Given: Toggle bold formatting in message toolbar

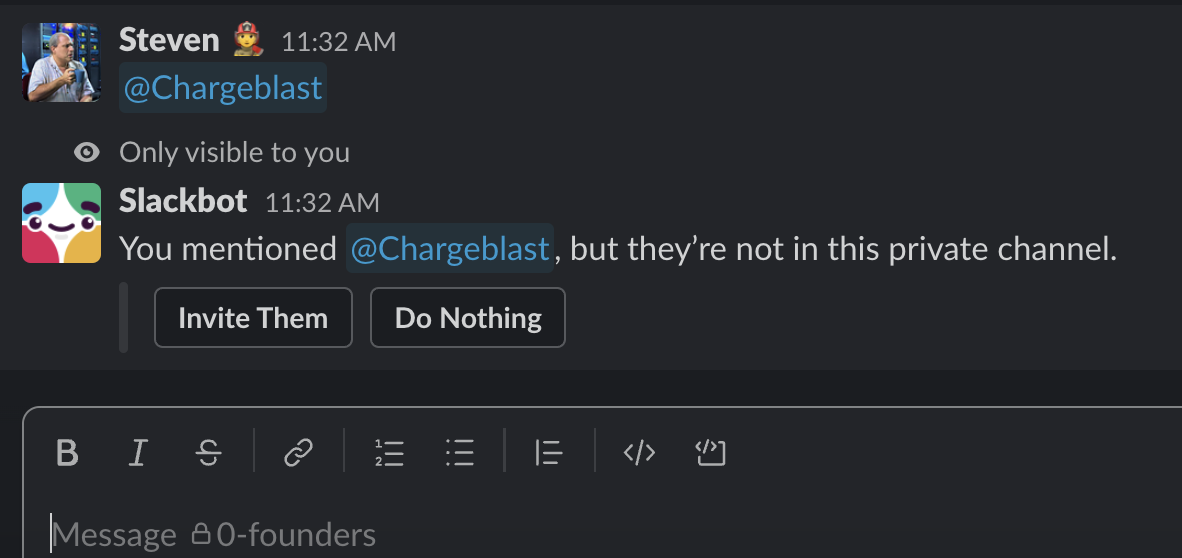Looking at the screenshot, I should click(67, 452).
